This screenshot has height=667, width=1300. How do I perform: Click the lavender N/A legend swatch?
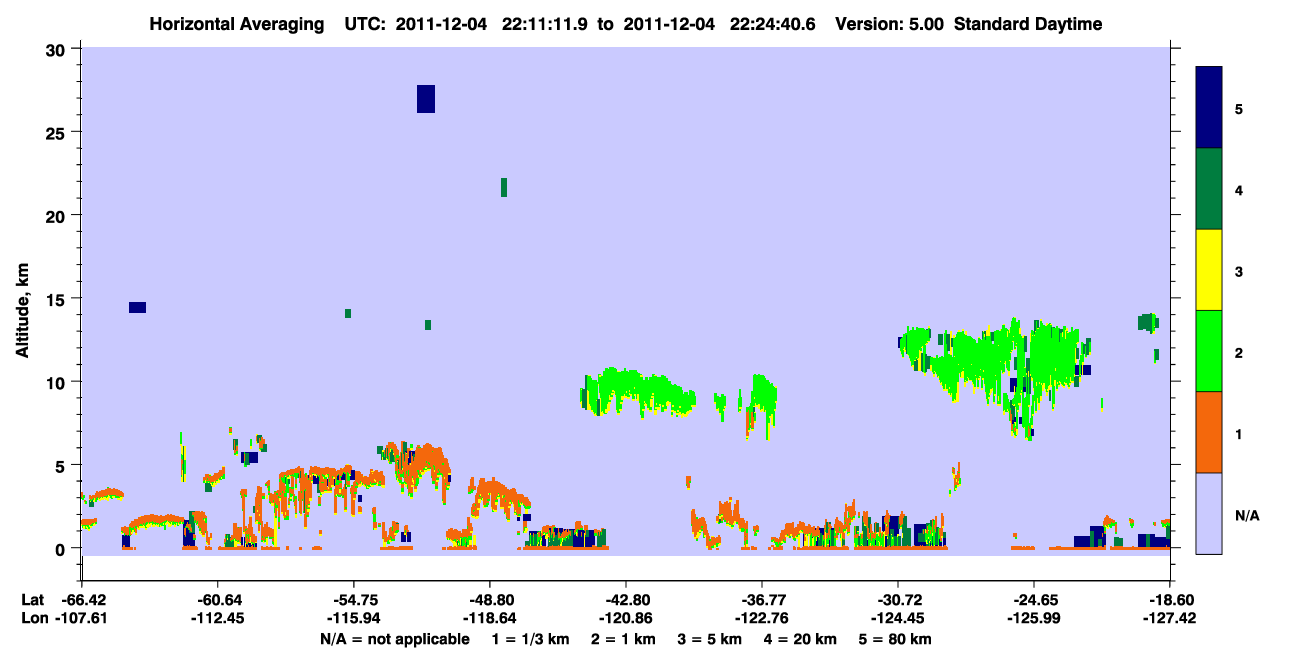pos(1209,513)
